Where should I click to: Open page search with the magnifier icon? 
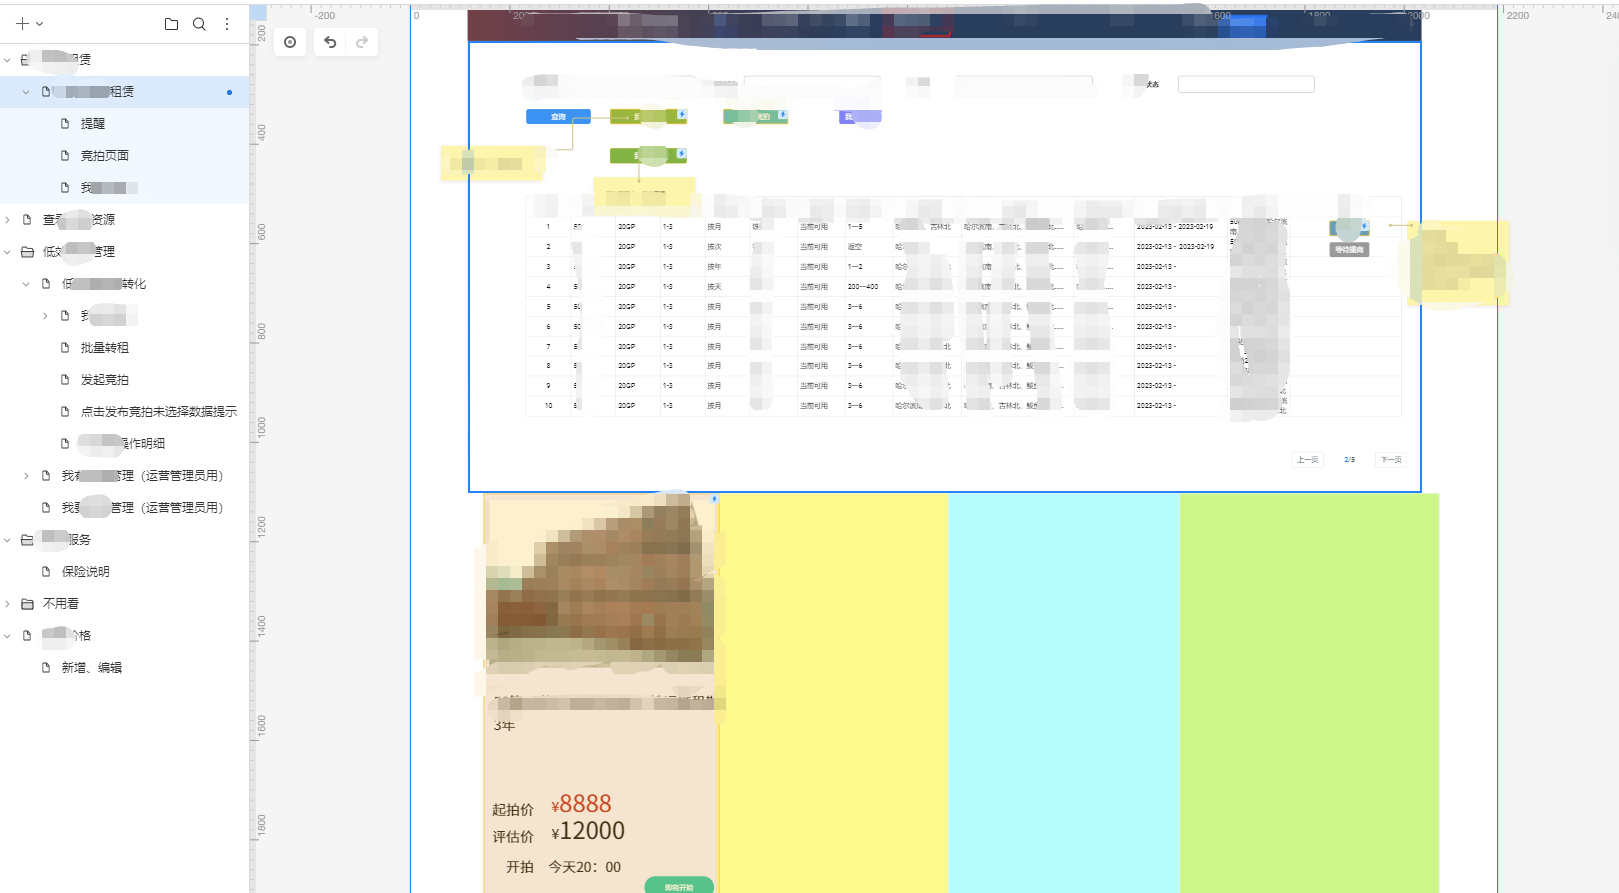[199, 24]
